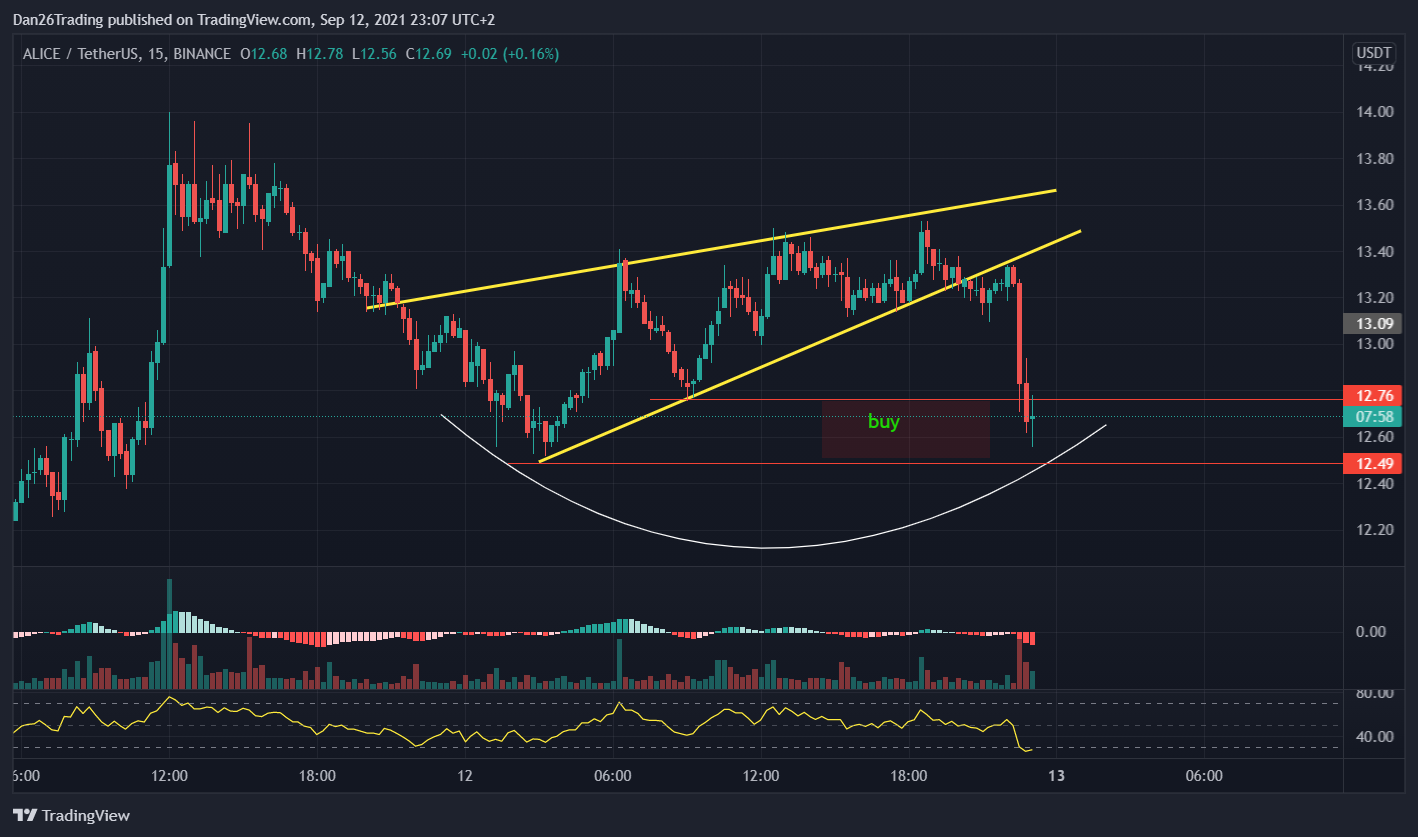Click the 13.00 price axis value
Screen dimensions: 1418x837
(x=1374, y=344)
